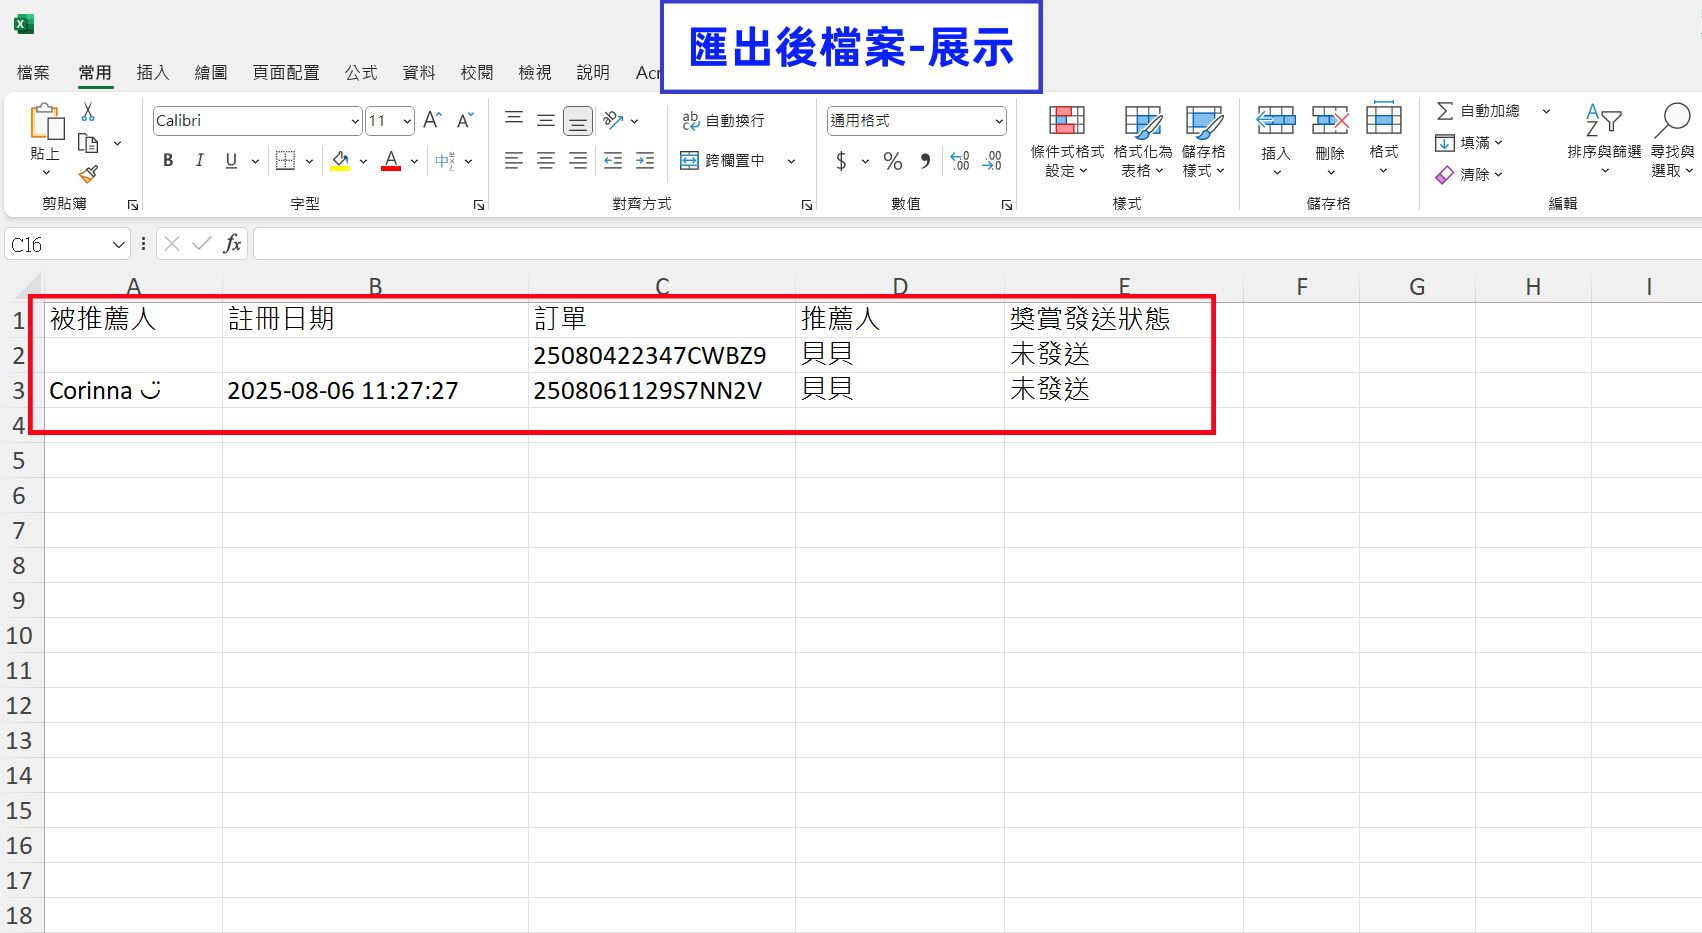The height and width of the screenshot is (933, 1702).
Task: Click the Paste clipboard icon
Action: click(x=46, y=122)
